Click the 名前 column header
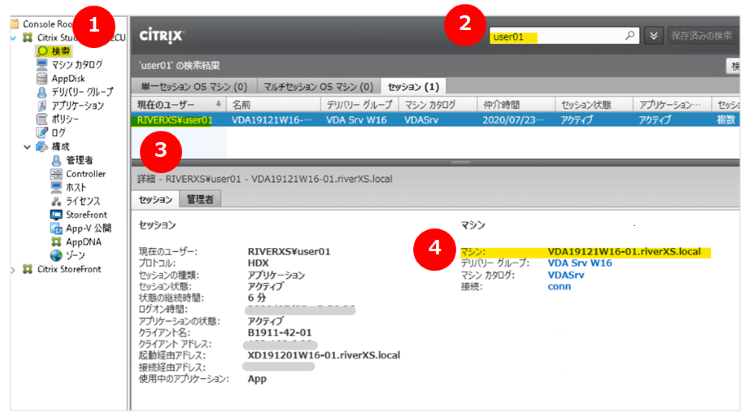The height and width of the screenshot is (418, 750). coord(274,104)
